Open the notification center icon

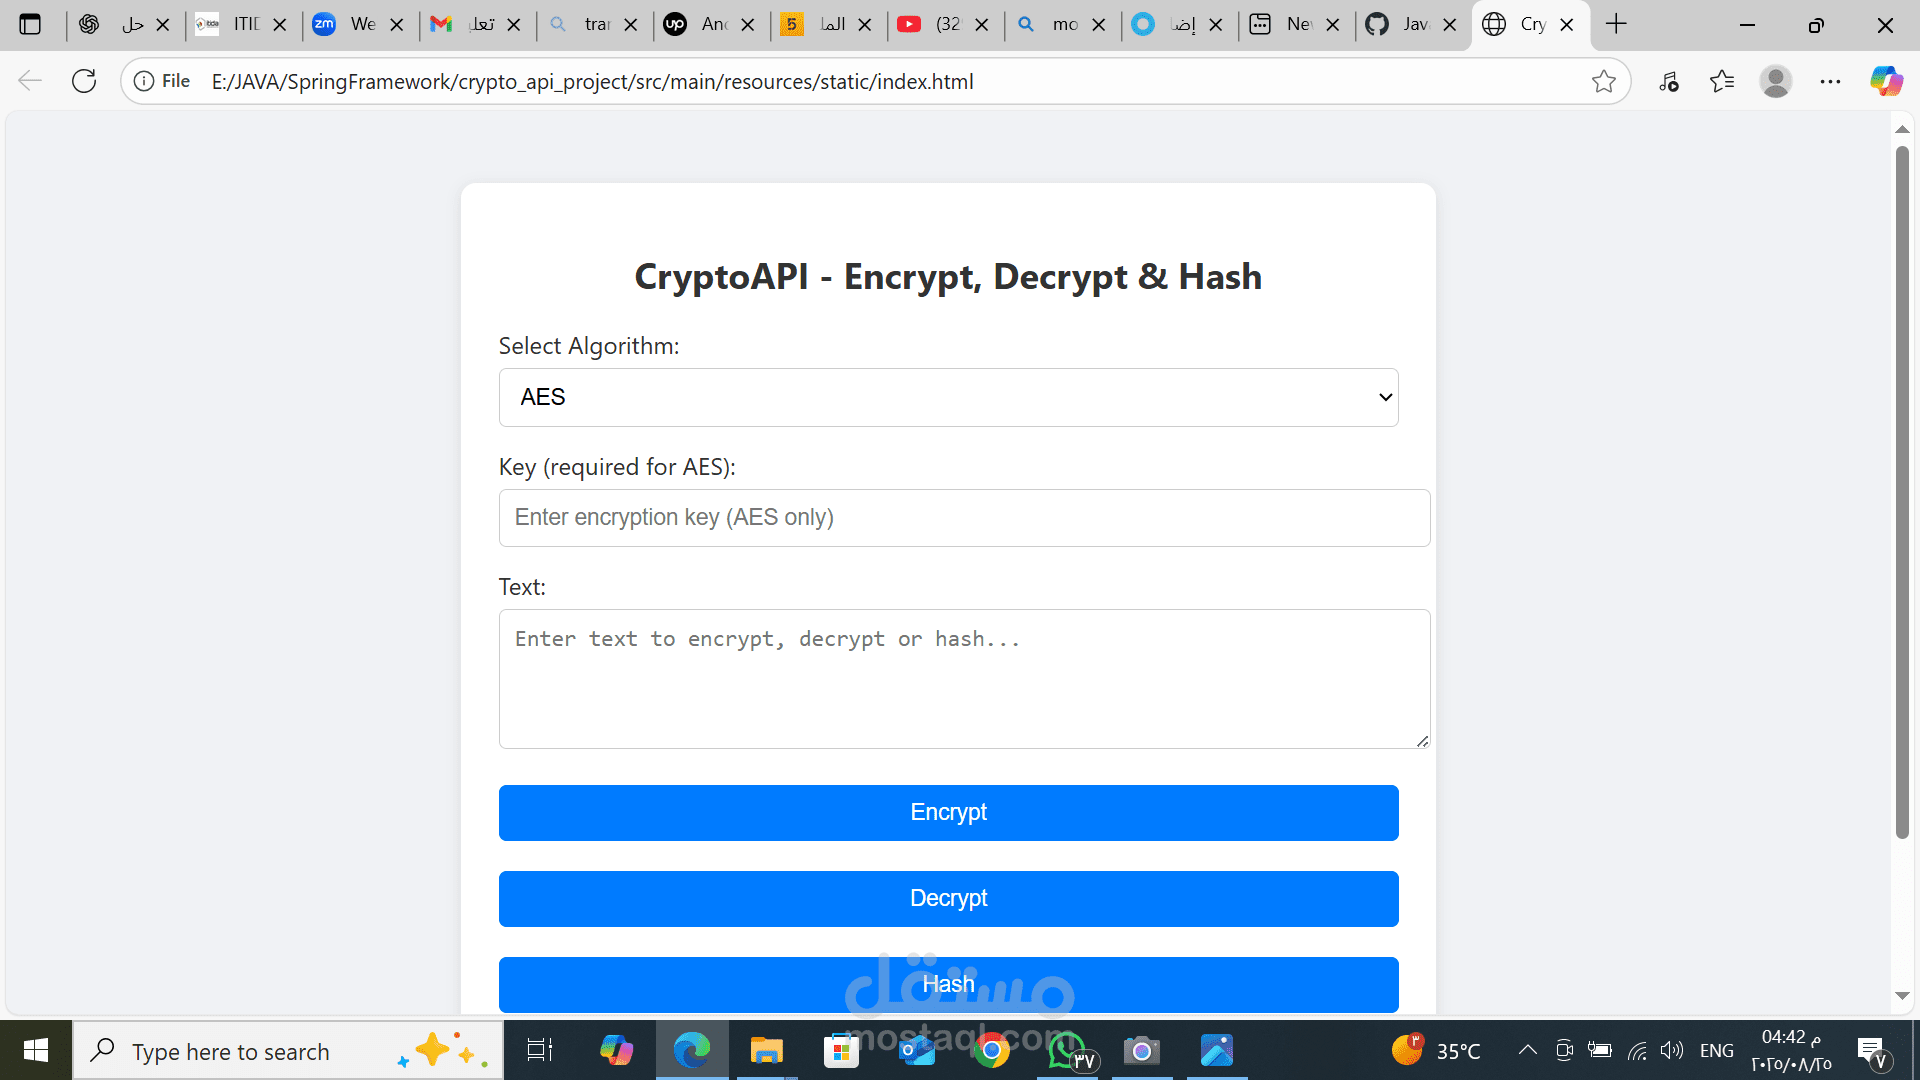click(x=1873, y=1052)
